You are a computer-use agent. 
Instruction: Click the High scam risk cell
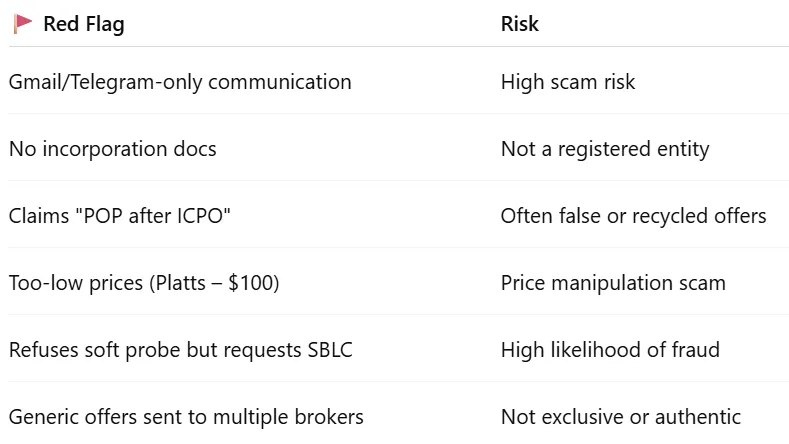pos(568,82)
